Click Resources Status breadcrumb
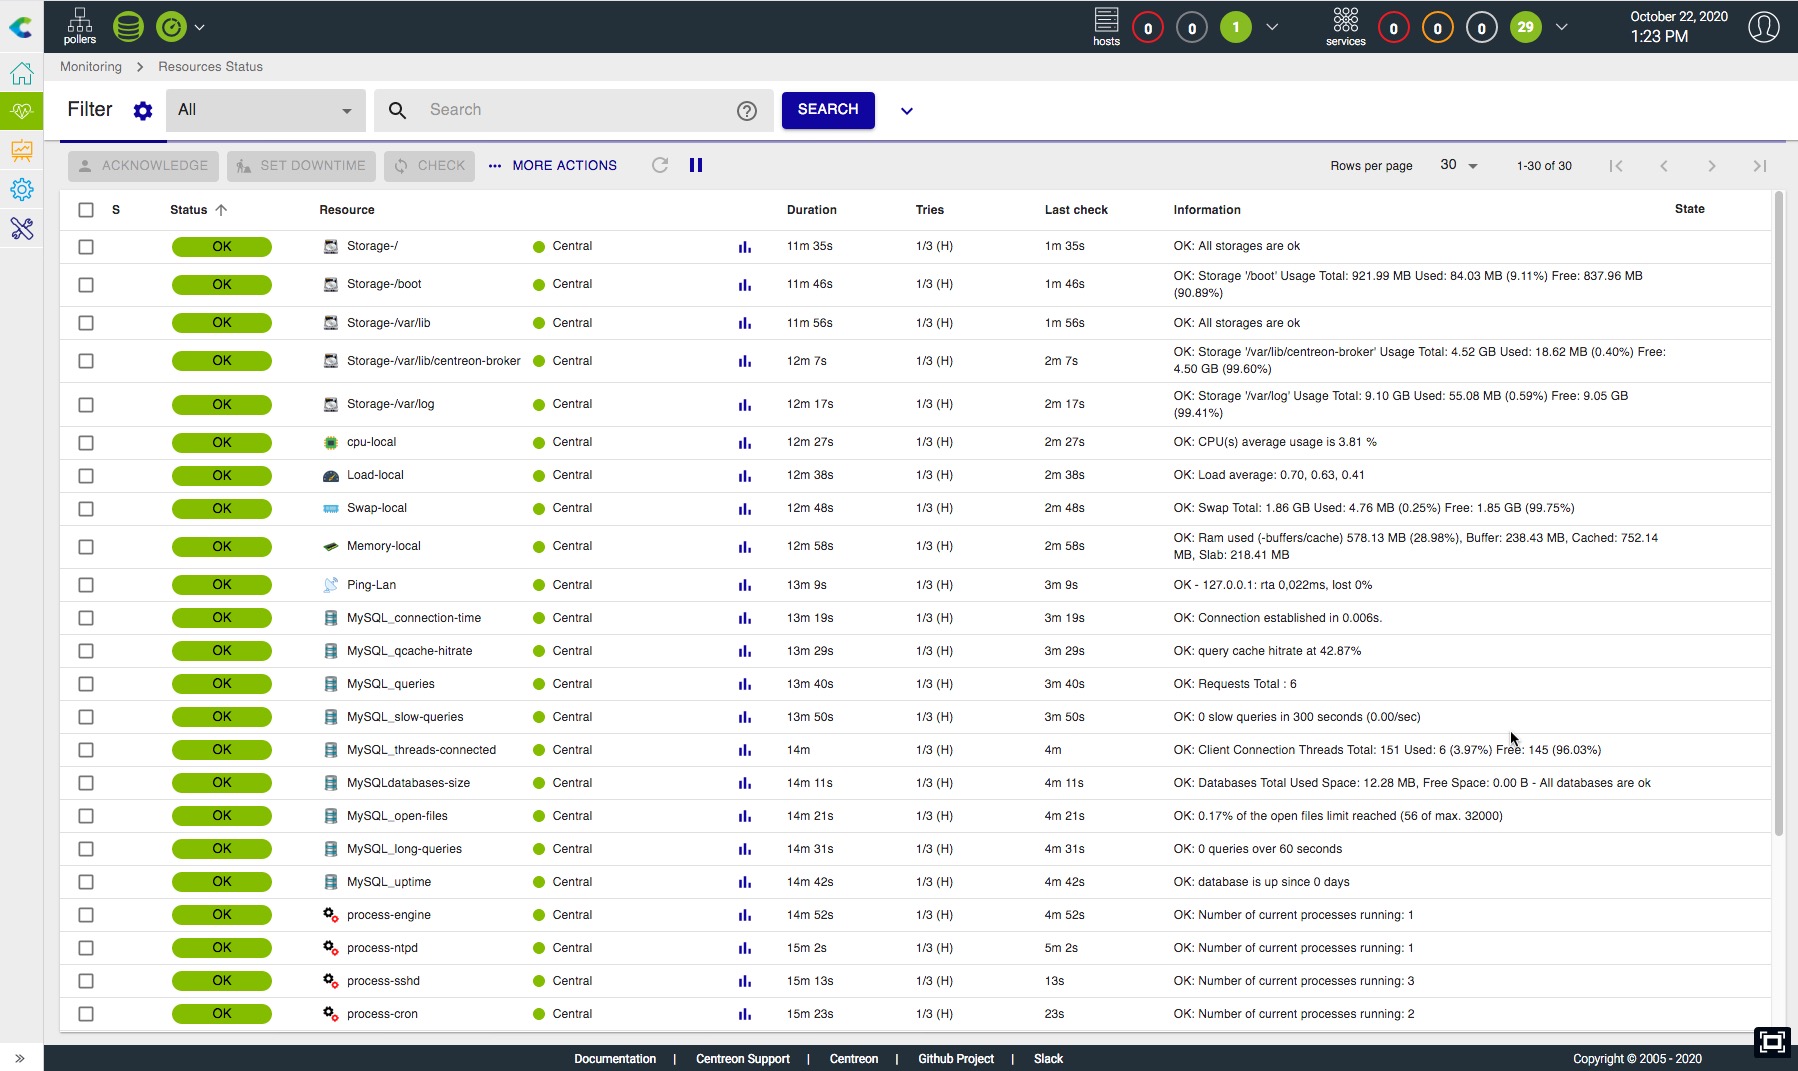The height and width of the screenshot is (1071, 1798). point(210,67)
